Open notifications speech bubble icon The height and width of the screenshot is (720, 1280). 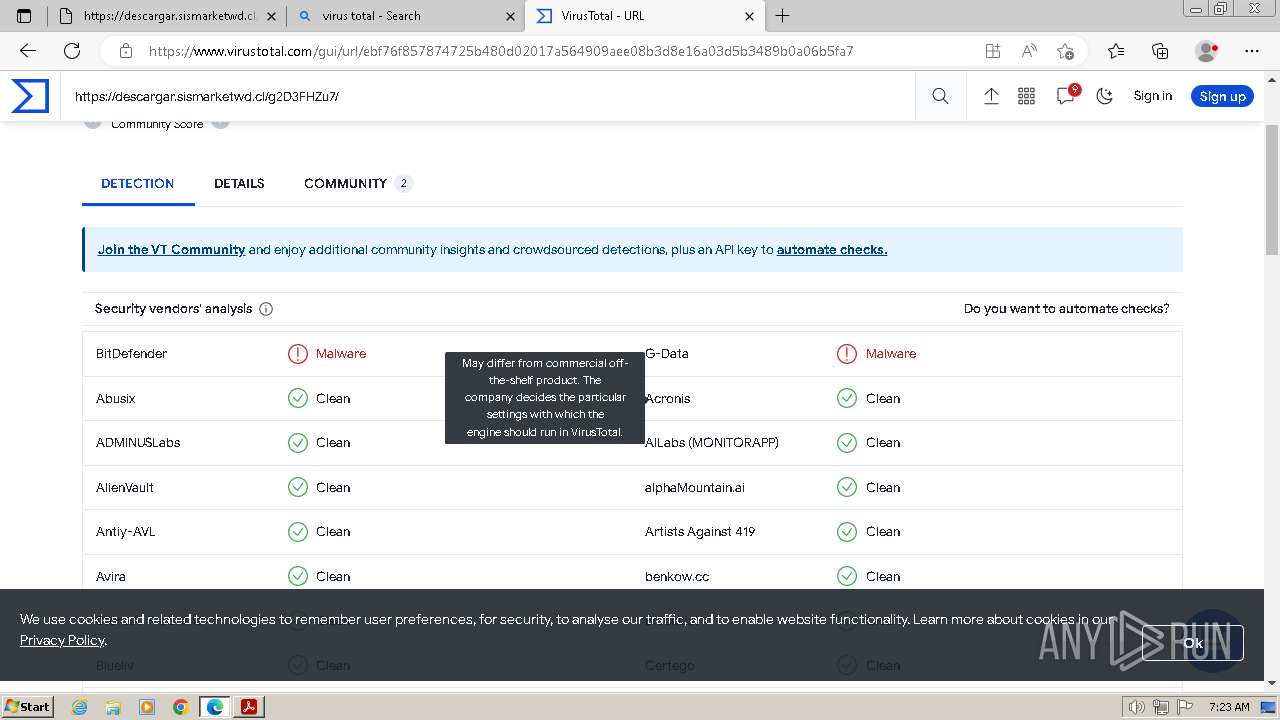(x=1066, y=95)
